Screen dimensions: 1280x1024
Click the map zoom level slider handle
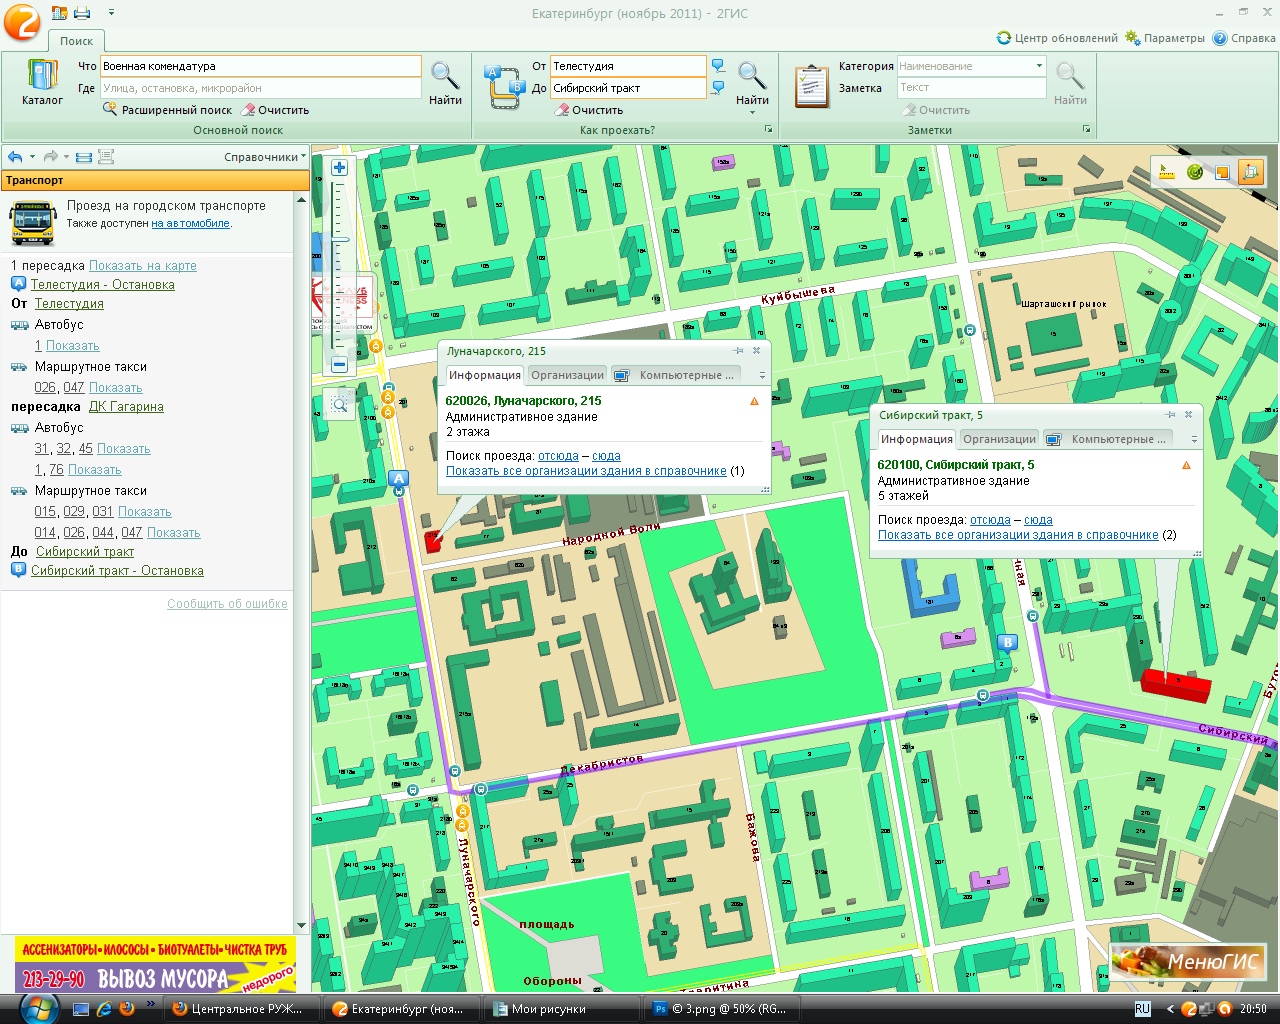coord(340,240)
